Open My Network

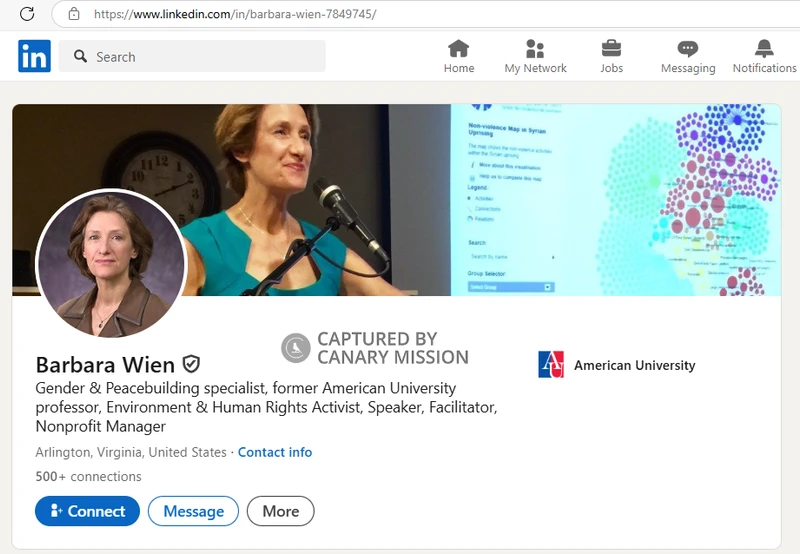tap(535, 57)
